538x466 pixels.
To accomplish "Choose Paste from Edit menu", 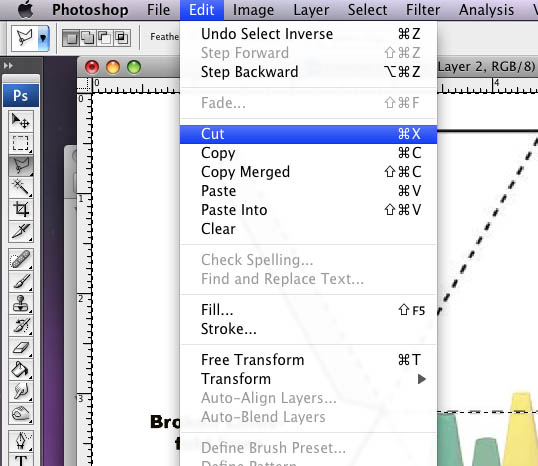I will (308, 191).
